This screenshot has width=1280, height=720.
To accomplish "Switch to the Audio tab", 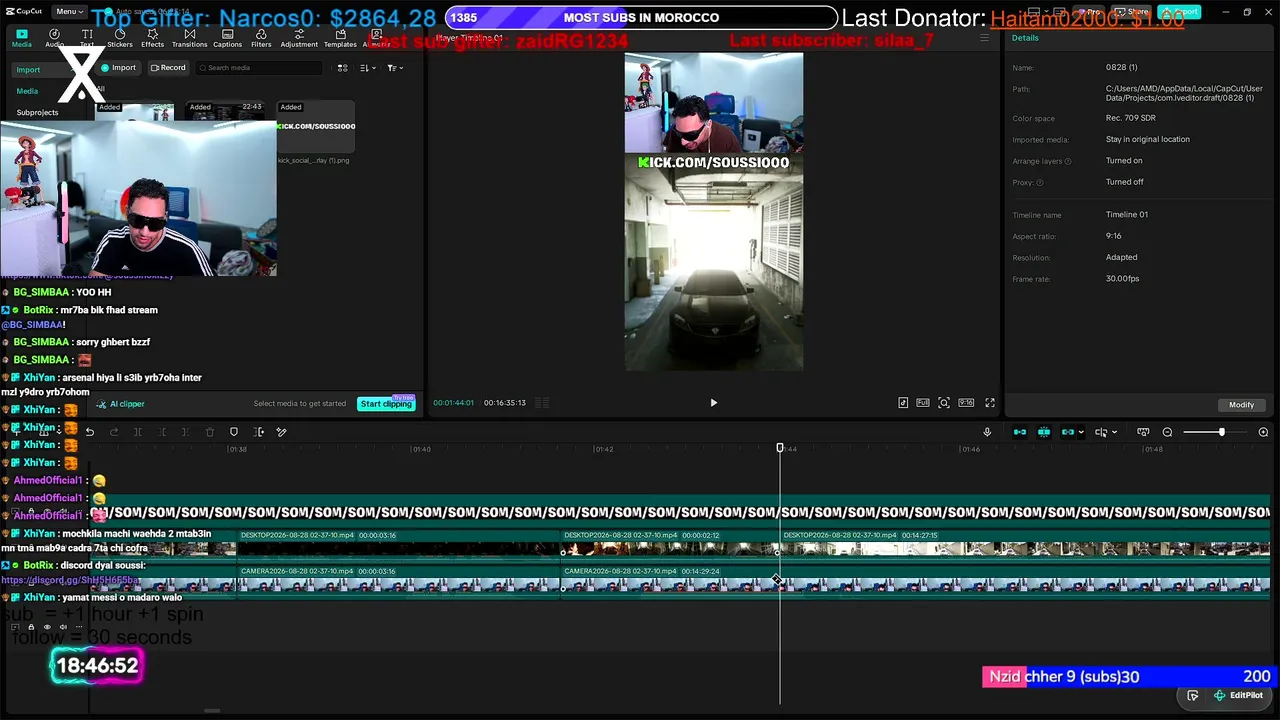I will 54,38.
